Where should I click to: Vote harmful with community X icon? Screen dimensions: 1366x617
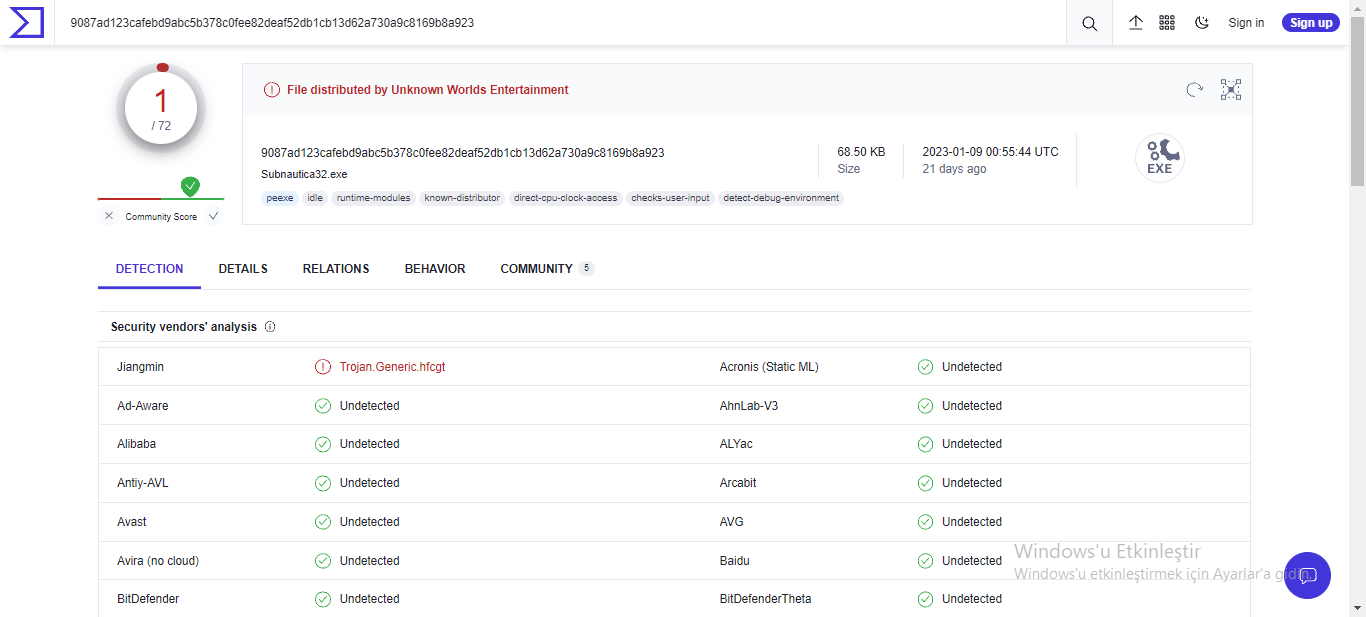(x=109, y=216)
